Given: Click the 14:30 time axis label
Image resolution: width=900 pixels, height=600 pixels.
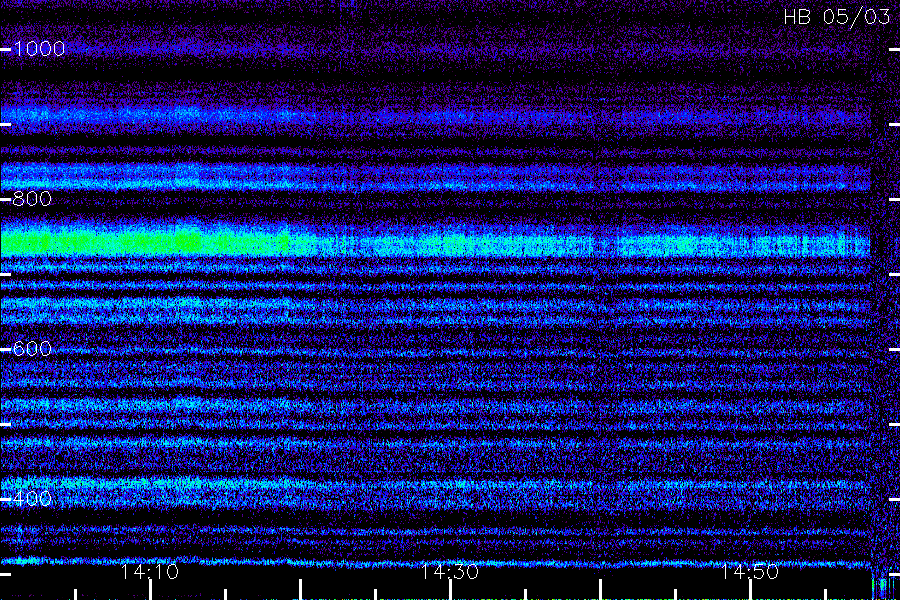Looking at the screenshot, I should [450, 572].
